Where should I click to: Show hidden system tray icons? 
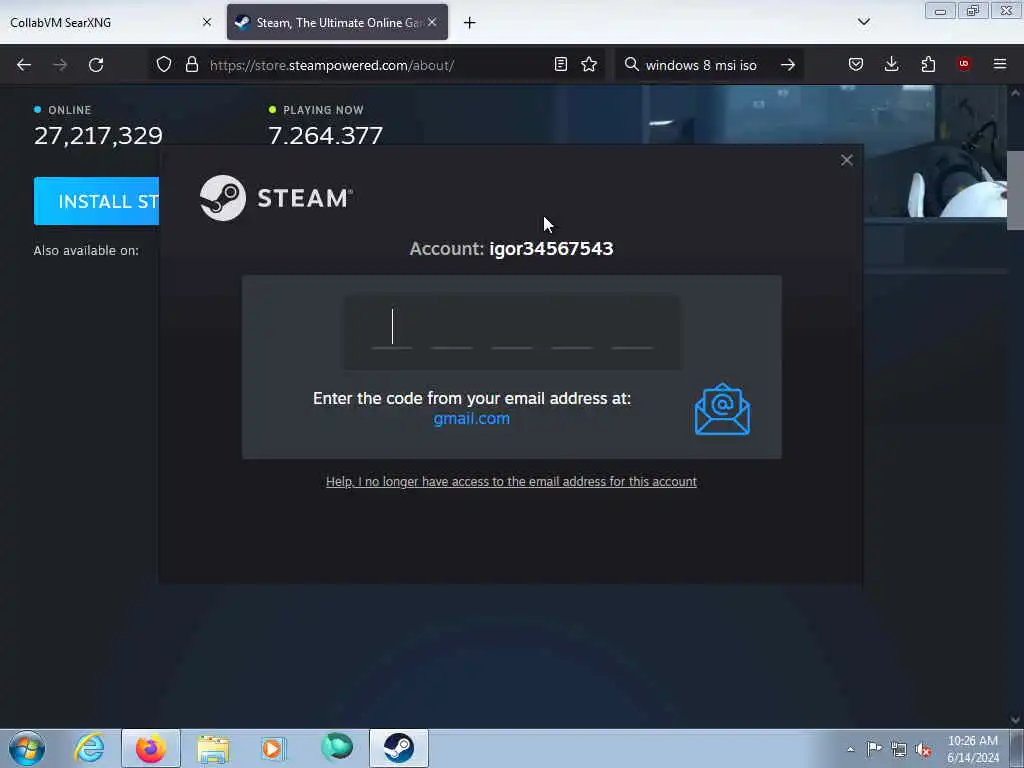pos(850,749)
